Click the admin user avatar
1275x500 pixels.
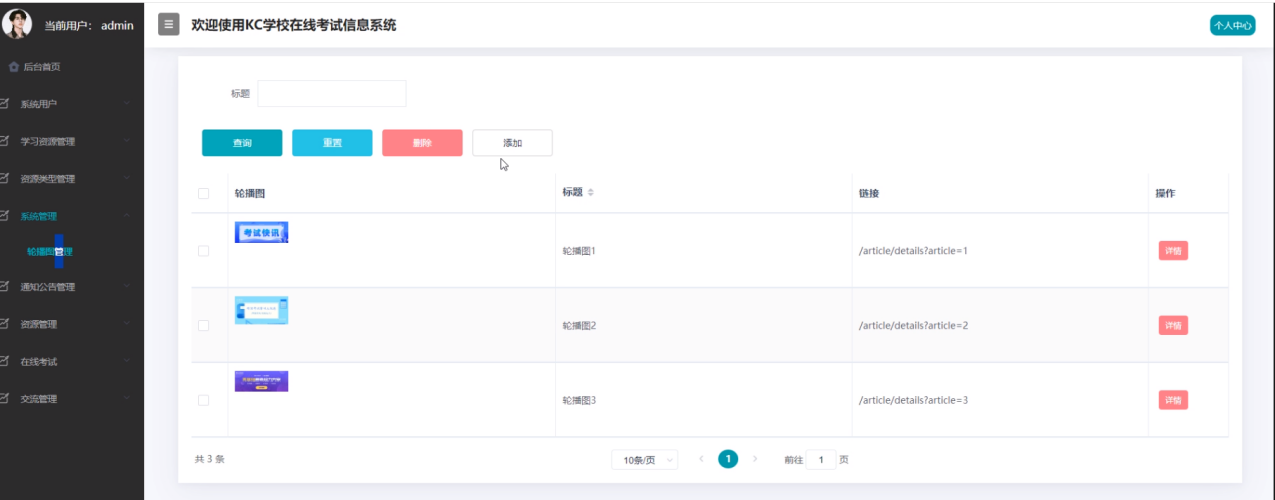[17, 24]
